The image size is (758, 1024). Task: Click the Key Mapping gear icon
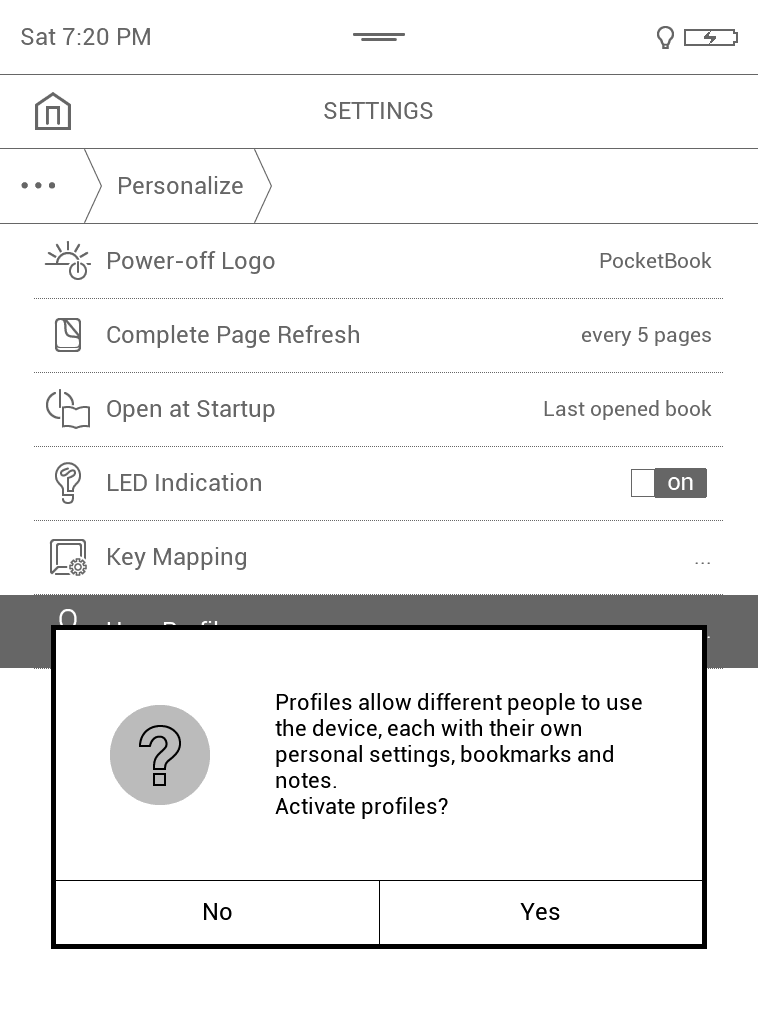(x=68, y=557)
